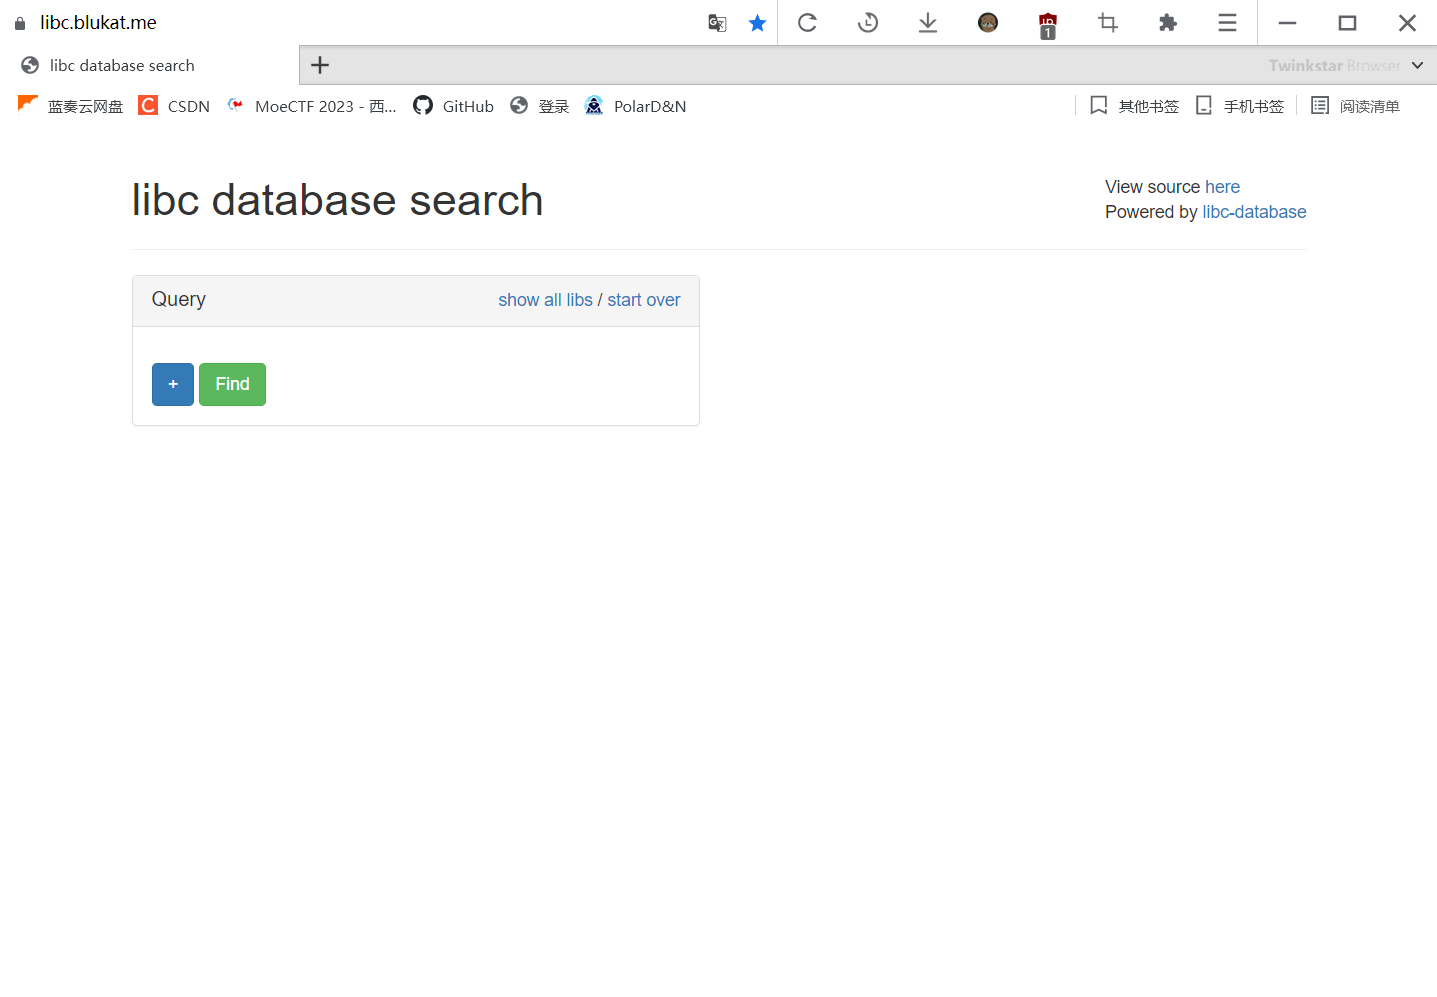Open the downloads arrow icon
Image resolution: width=1437 pixels, height=997 pixels.
[928, 23]
